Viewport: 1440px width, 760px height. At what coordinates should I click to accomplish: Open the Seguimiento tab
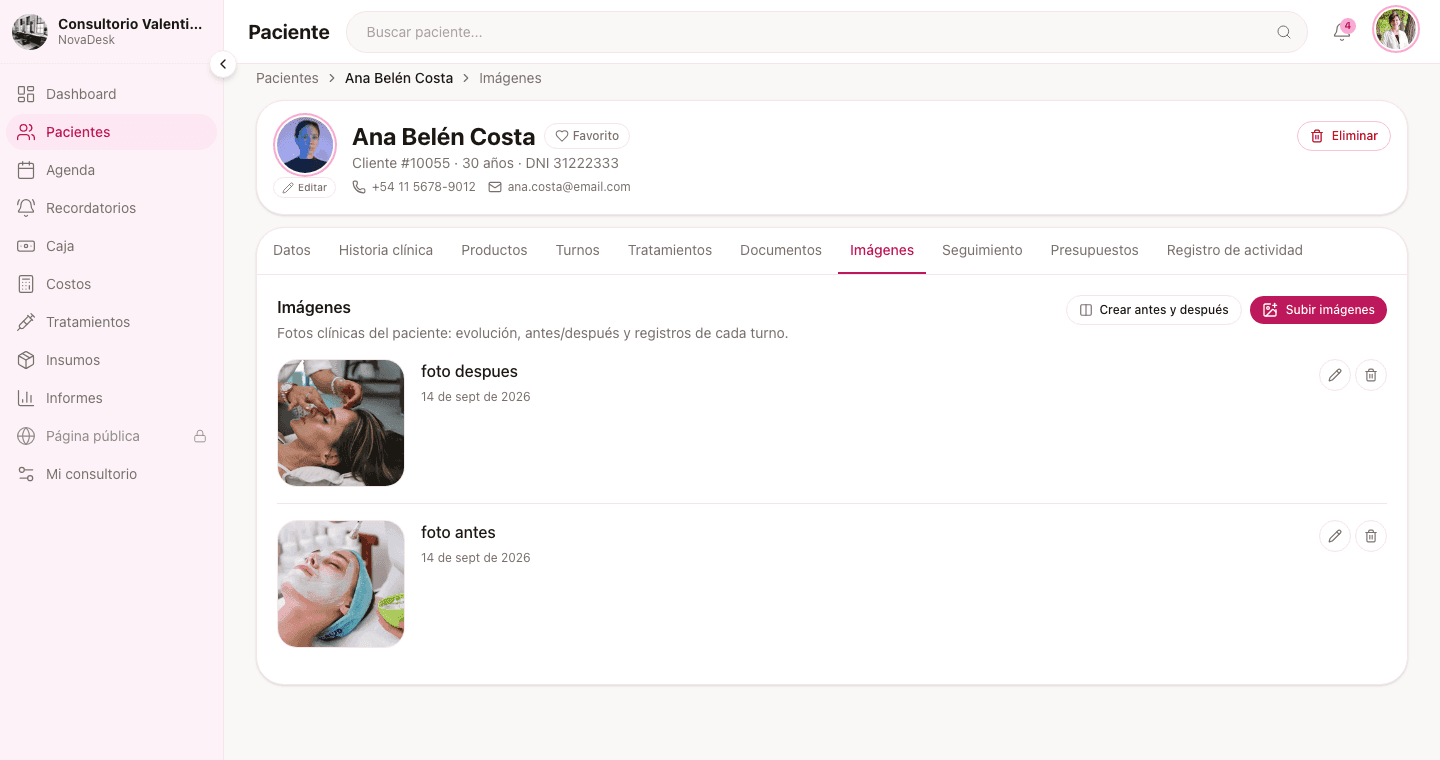982,250
